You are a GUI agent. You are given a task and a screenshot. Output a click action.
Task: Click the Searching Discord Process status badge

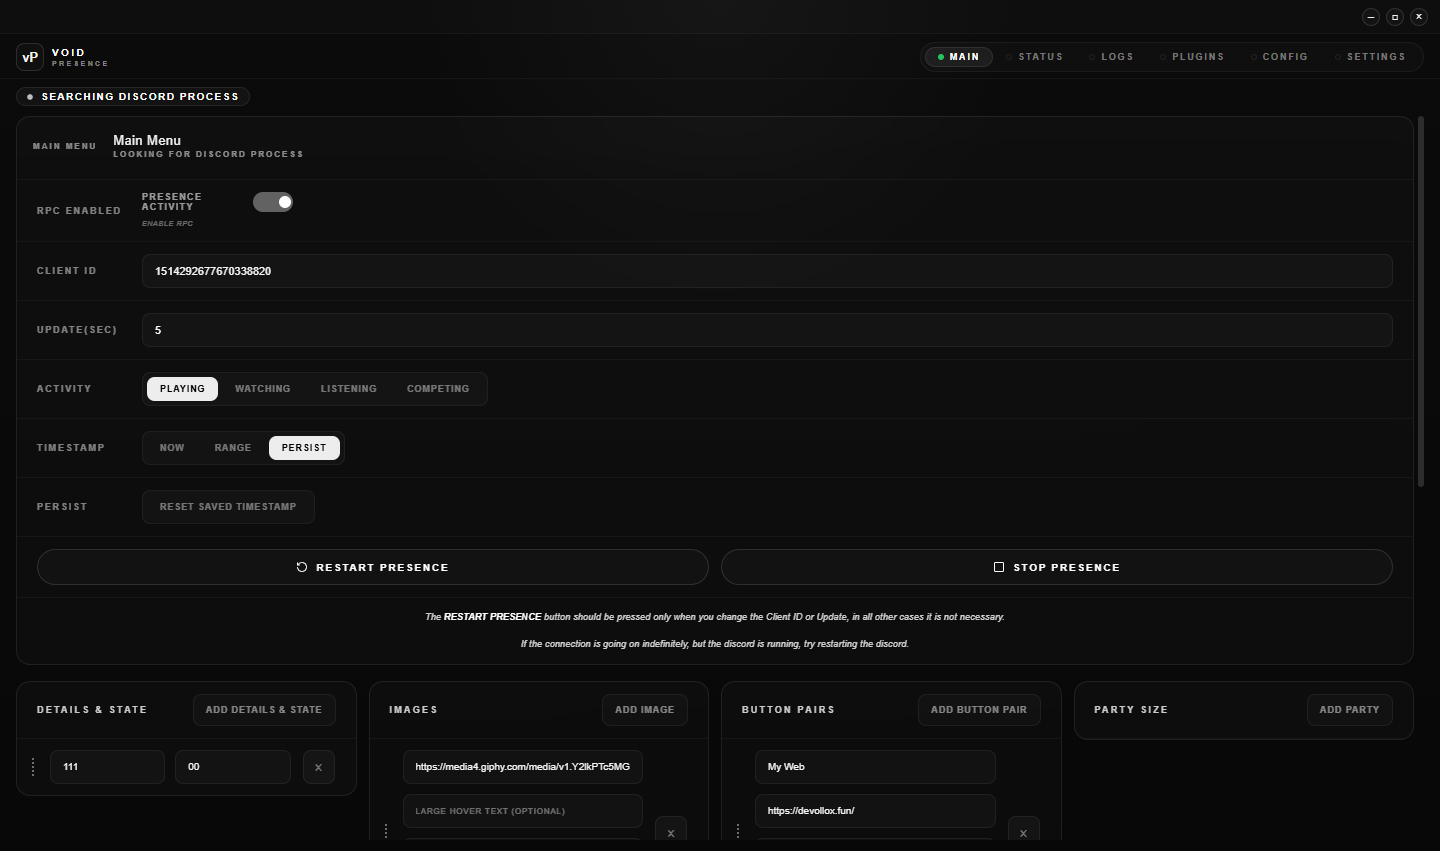pyautogui.click(x=133, y=97)
